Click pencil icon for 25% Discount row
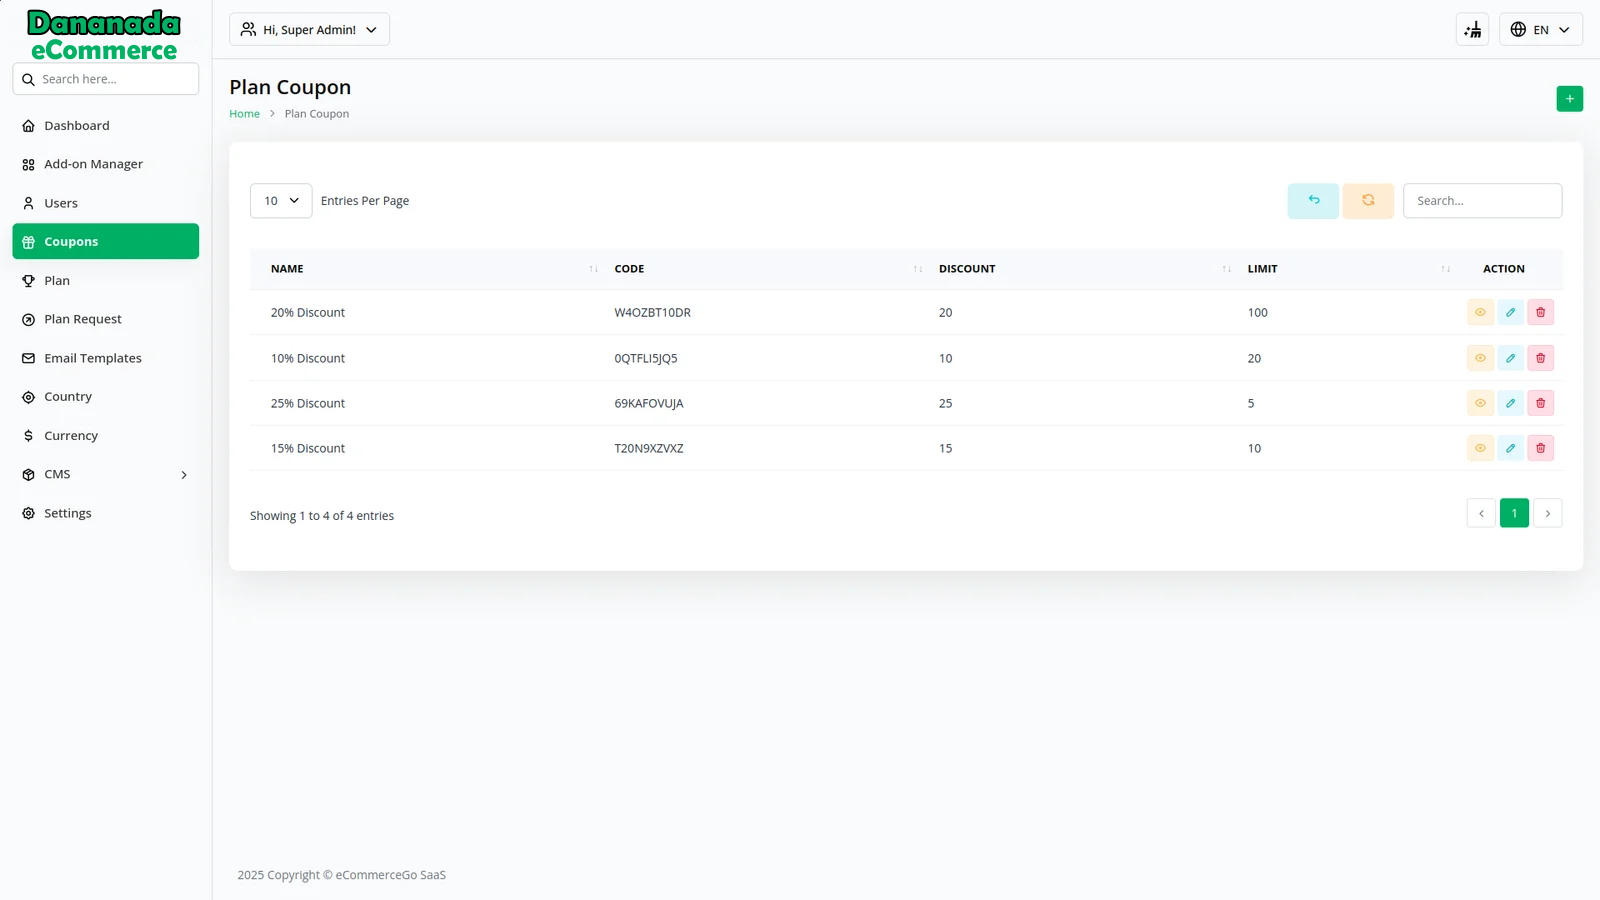The width and height of the screenshot is (1600, 900). coord(1510,404)
